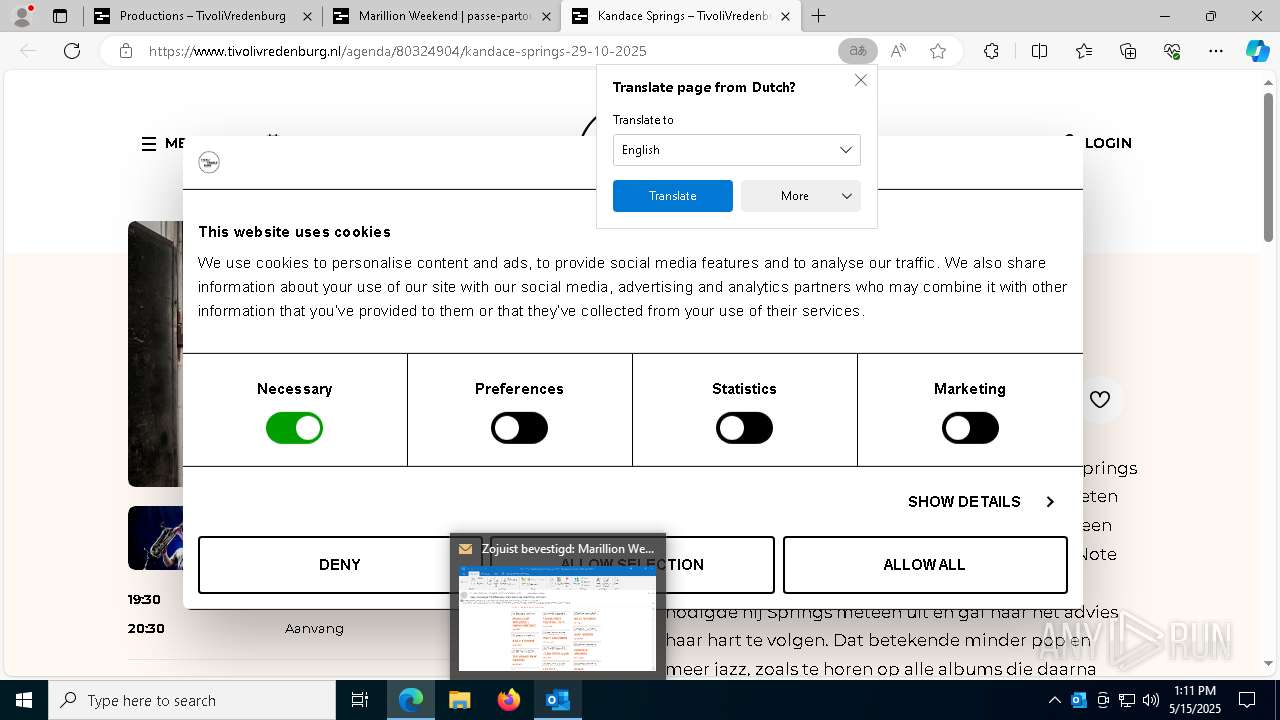Image resolution: width=1280 pixels, height=720 pixels.
Task: Click Allow All cookies button
Action: pos(925,565)
